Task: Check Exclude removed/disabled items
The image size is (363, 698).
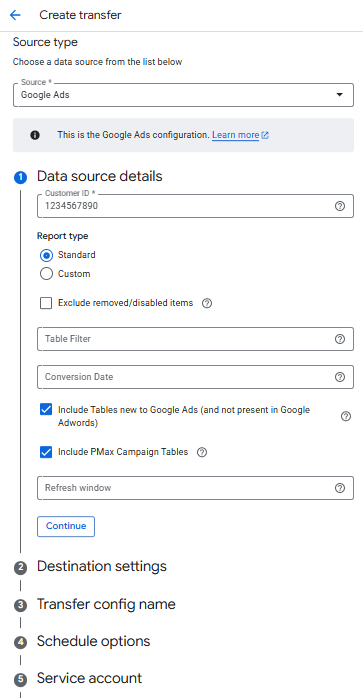Action: pos(46,303)
